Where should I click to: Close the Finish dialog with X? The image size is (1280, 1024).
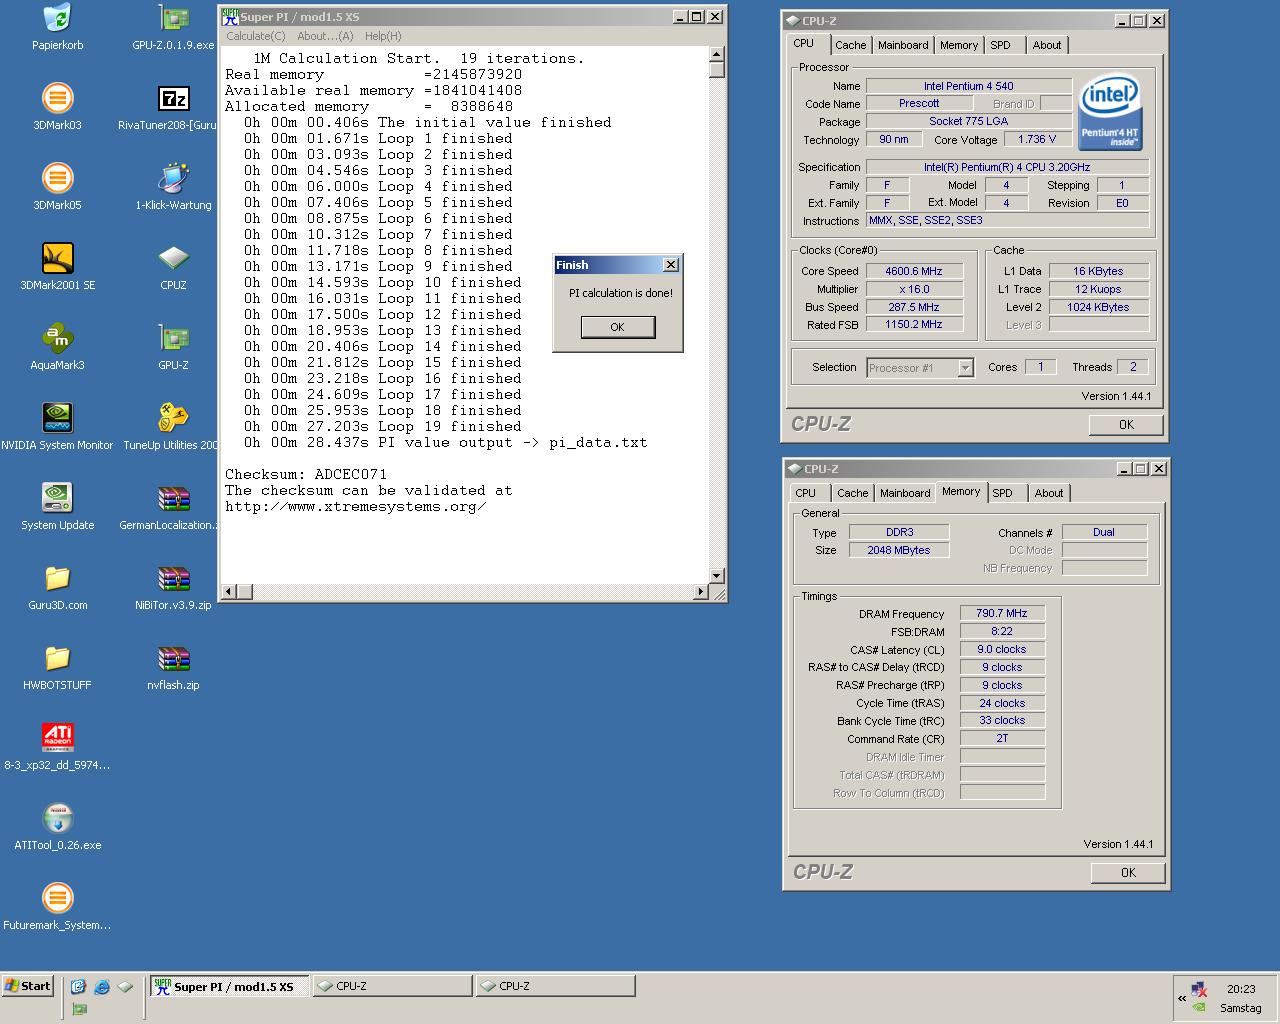click(x=671, y=265)
